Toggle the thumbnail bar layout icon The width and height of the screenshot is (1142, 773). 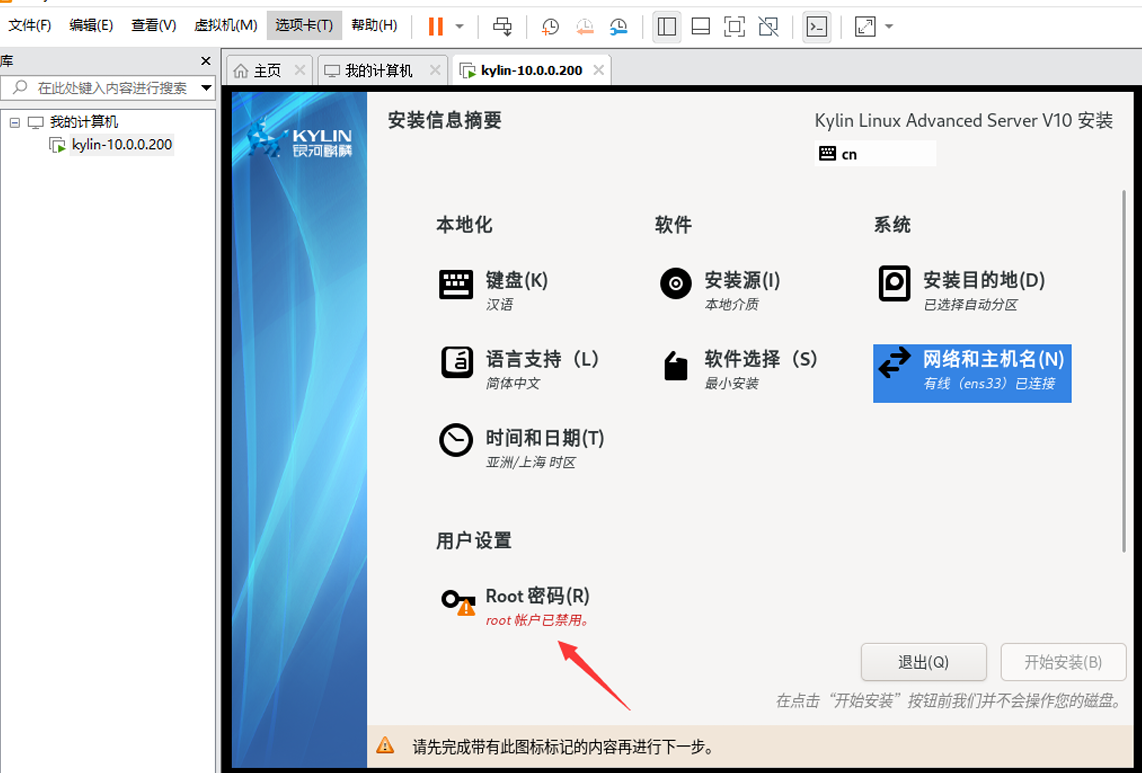701,27
